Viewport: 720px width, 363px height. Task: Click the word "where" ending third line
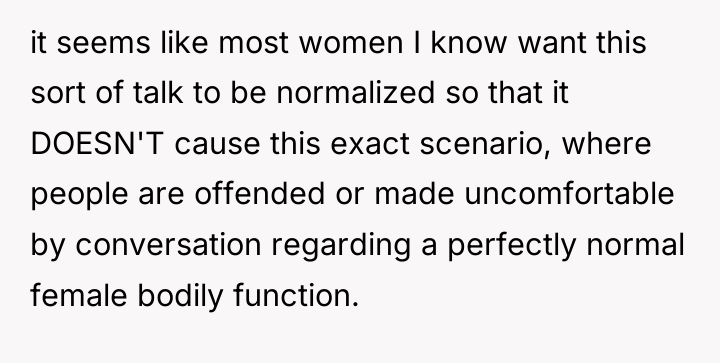607,143
